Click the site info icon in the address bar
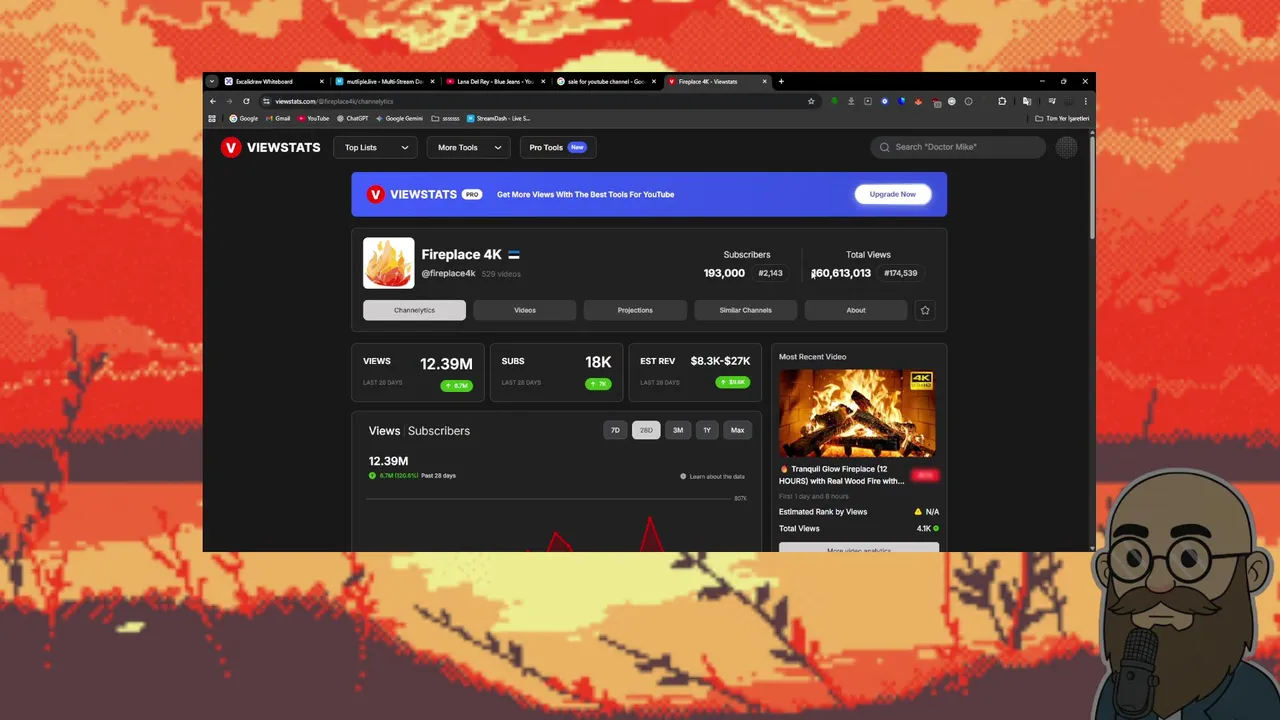The image size is (1280, 720). pos(266,101)
